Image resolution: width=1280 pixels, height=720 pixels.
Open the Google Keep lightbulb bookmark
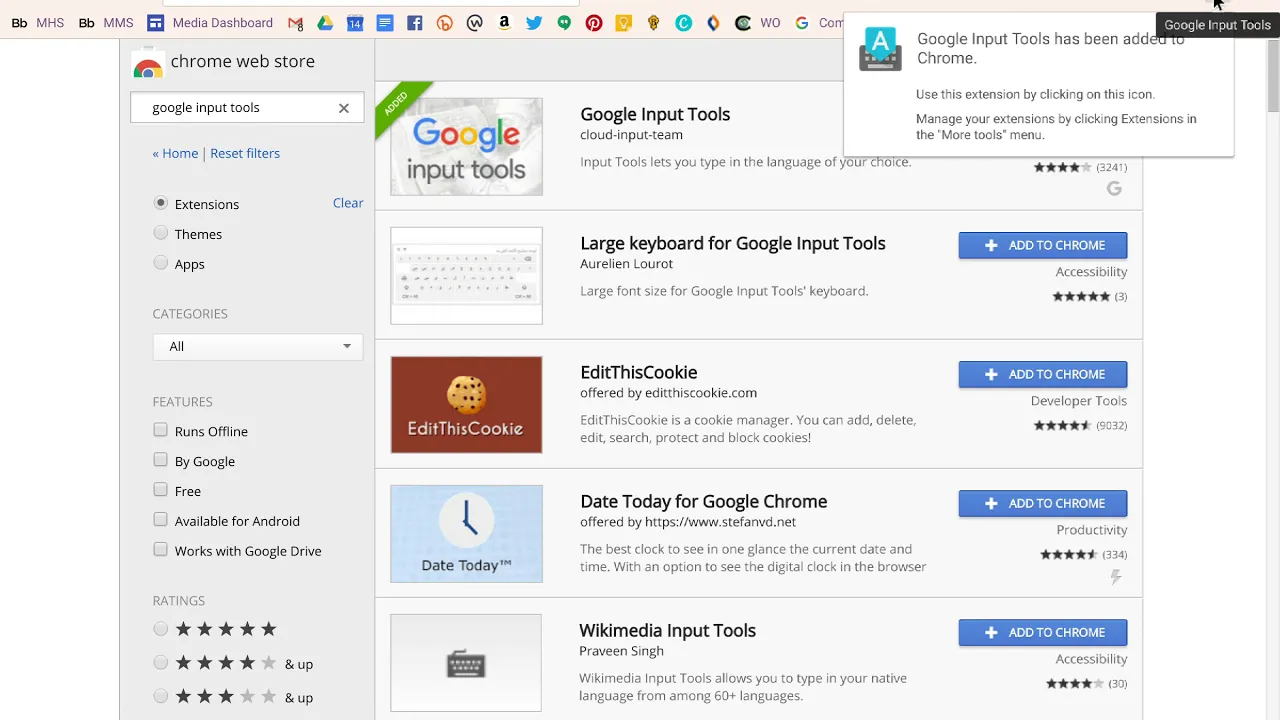tap(624, 23)
